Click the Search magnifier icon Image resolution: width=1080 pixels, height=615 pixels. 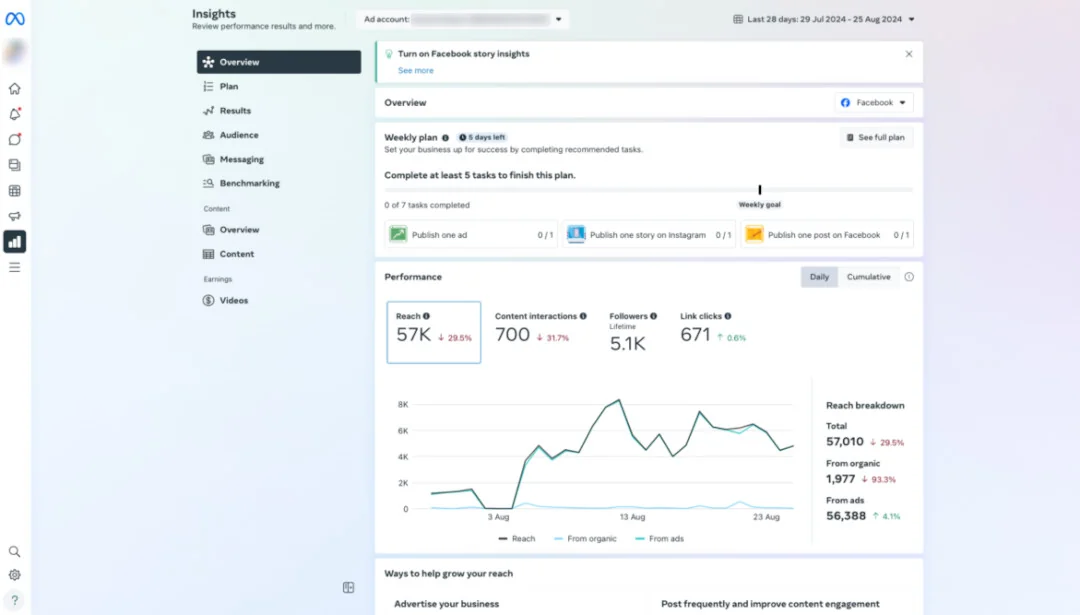pos(14,552)
